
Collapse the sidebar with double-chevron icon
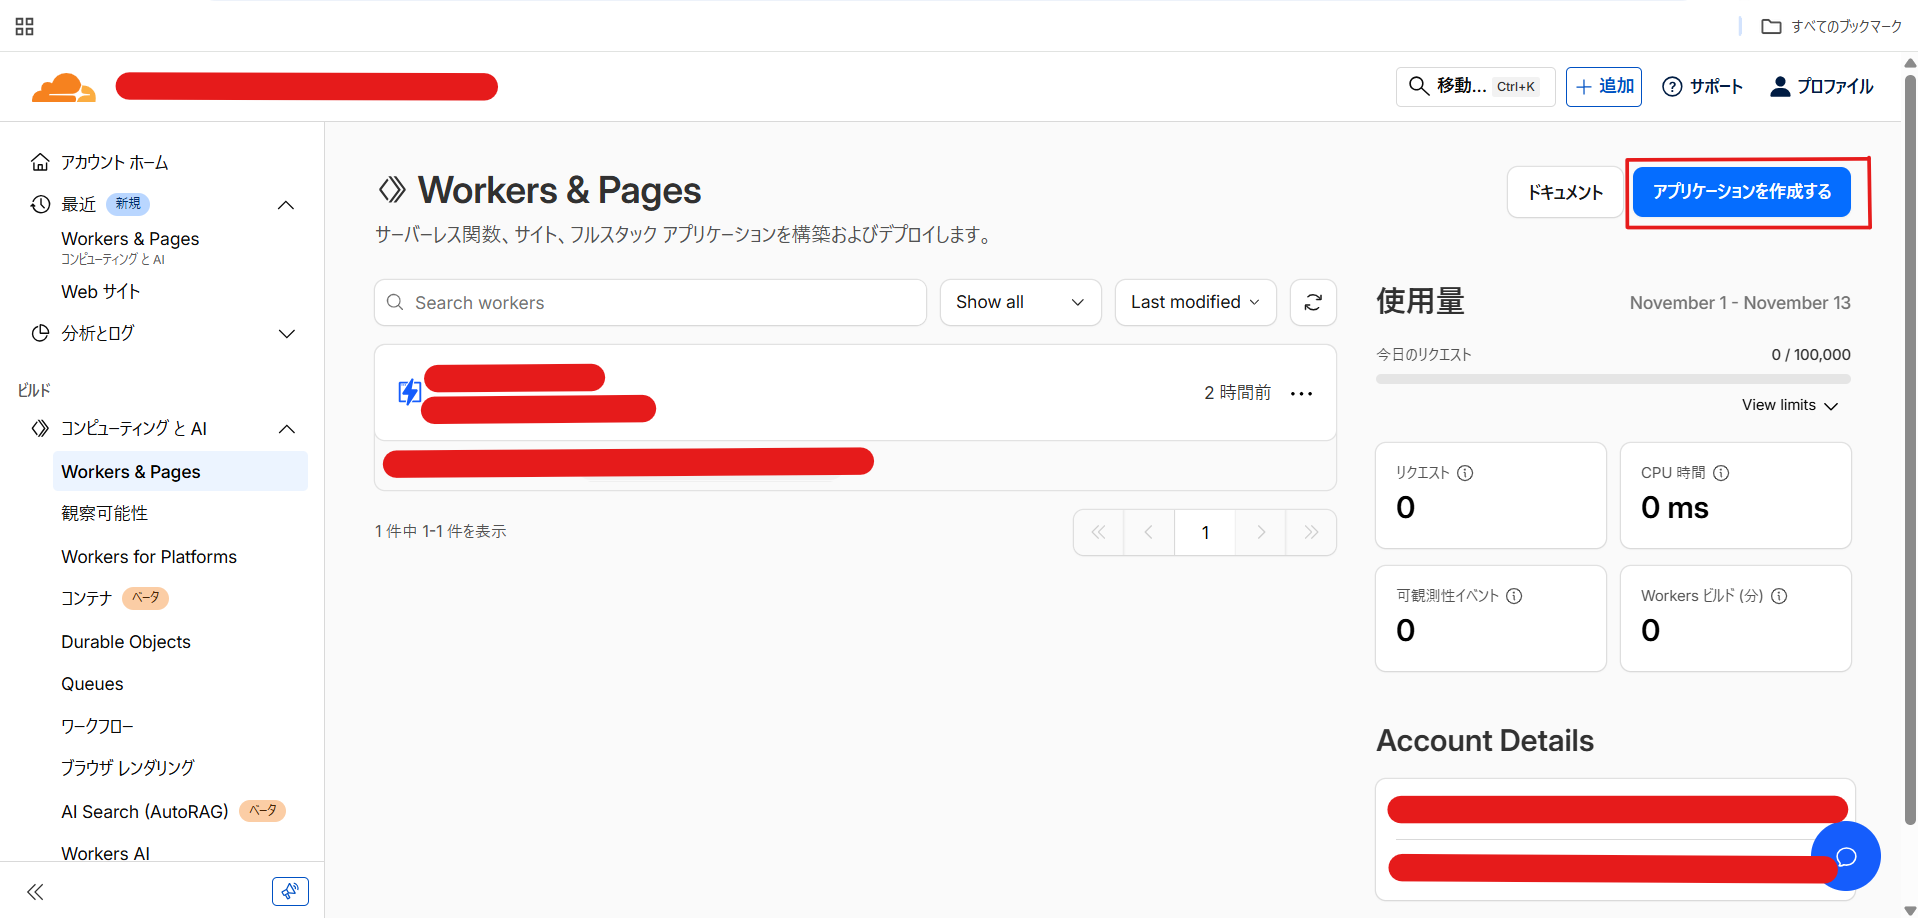click(36, 892)
